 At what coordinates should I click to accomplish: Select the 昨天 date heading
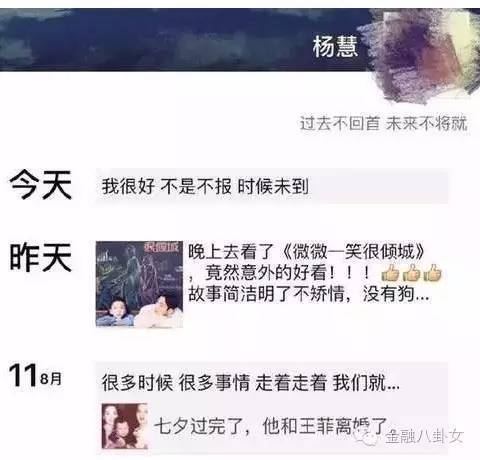click(x=41, y=257)
